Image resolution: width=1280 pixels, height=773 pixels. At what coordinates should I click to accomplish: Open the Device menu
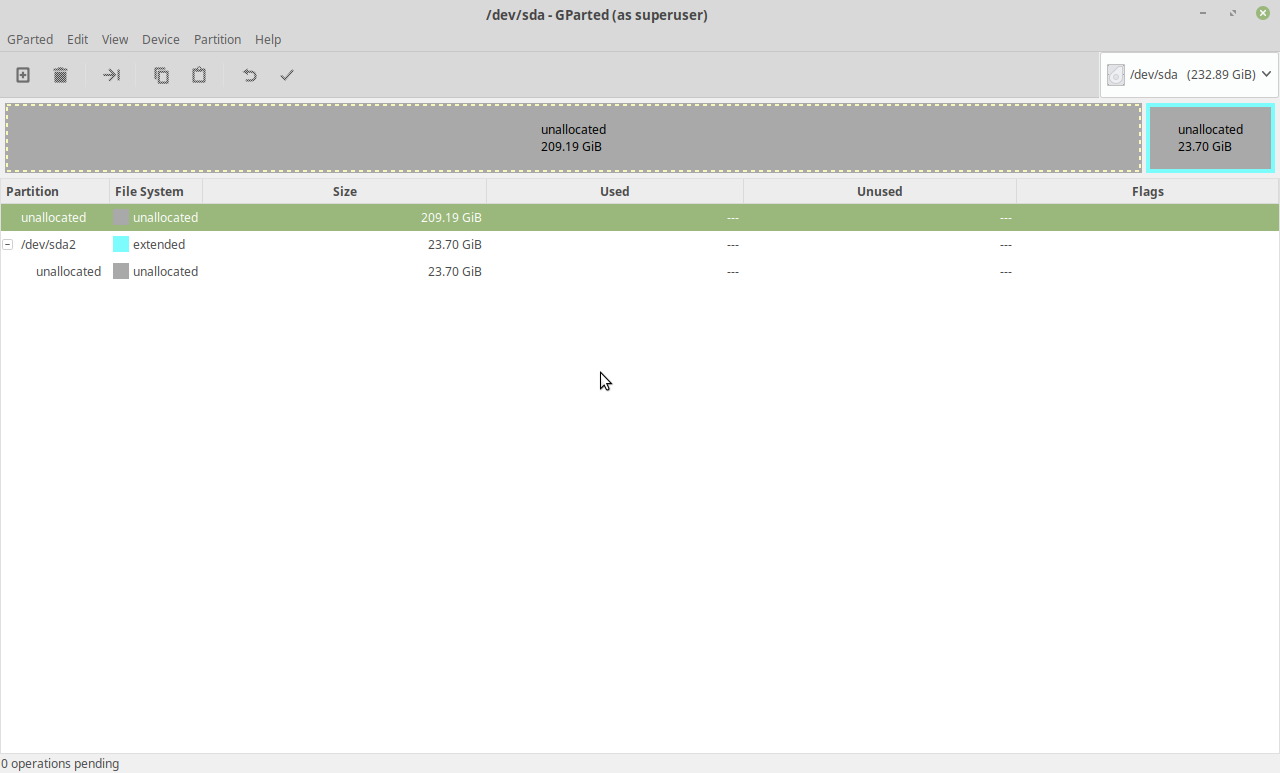(160, 39)
